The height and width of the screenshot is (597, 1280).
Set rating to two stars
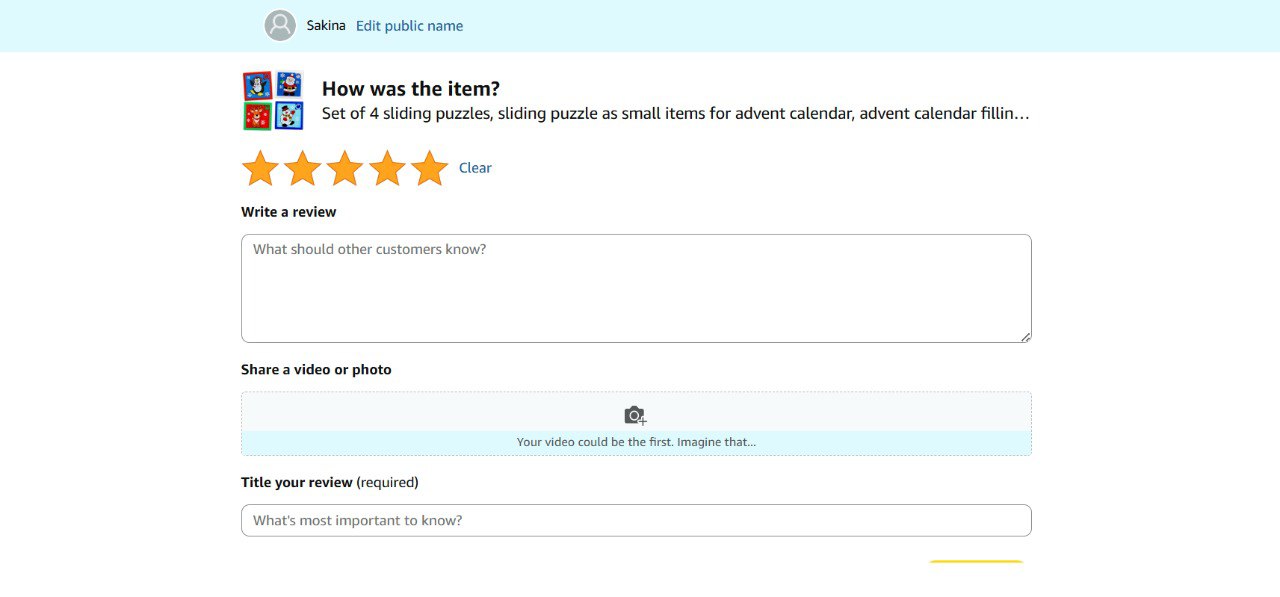coord(302,168)
